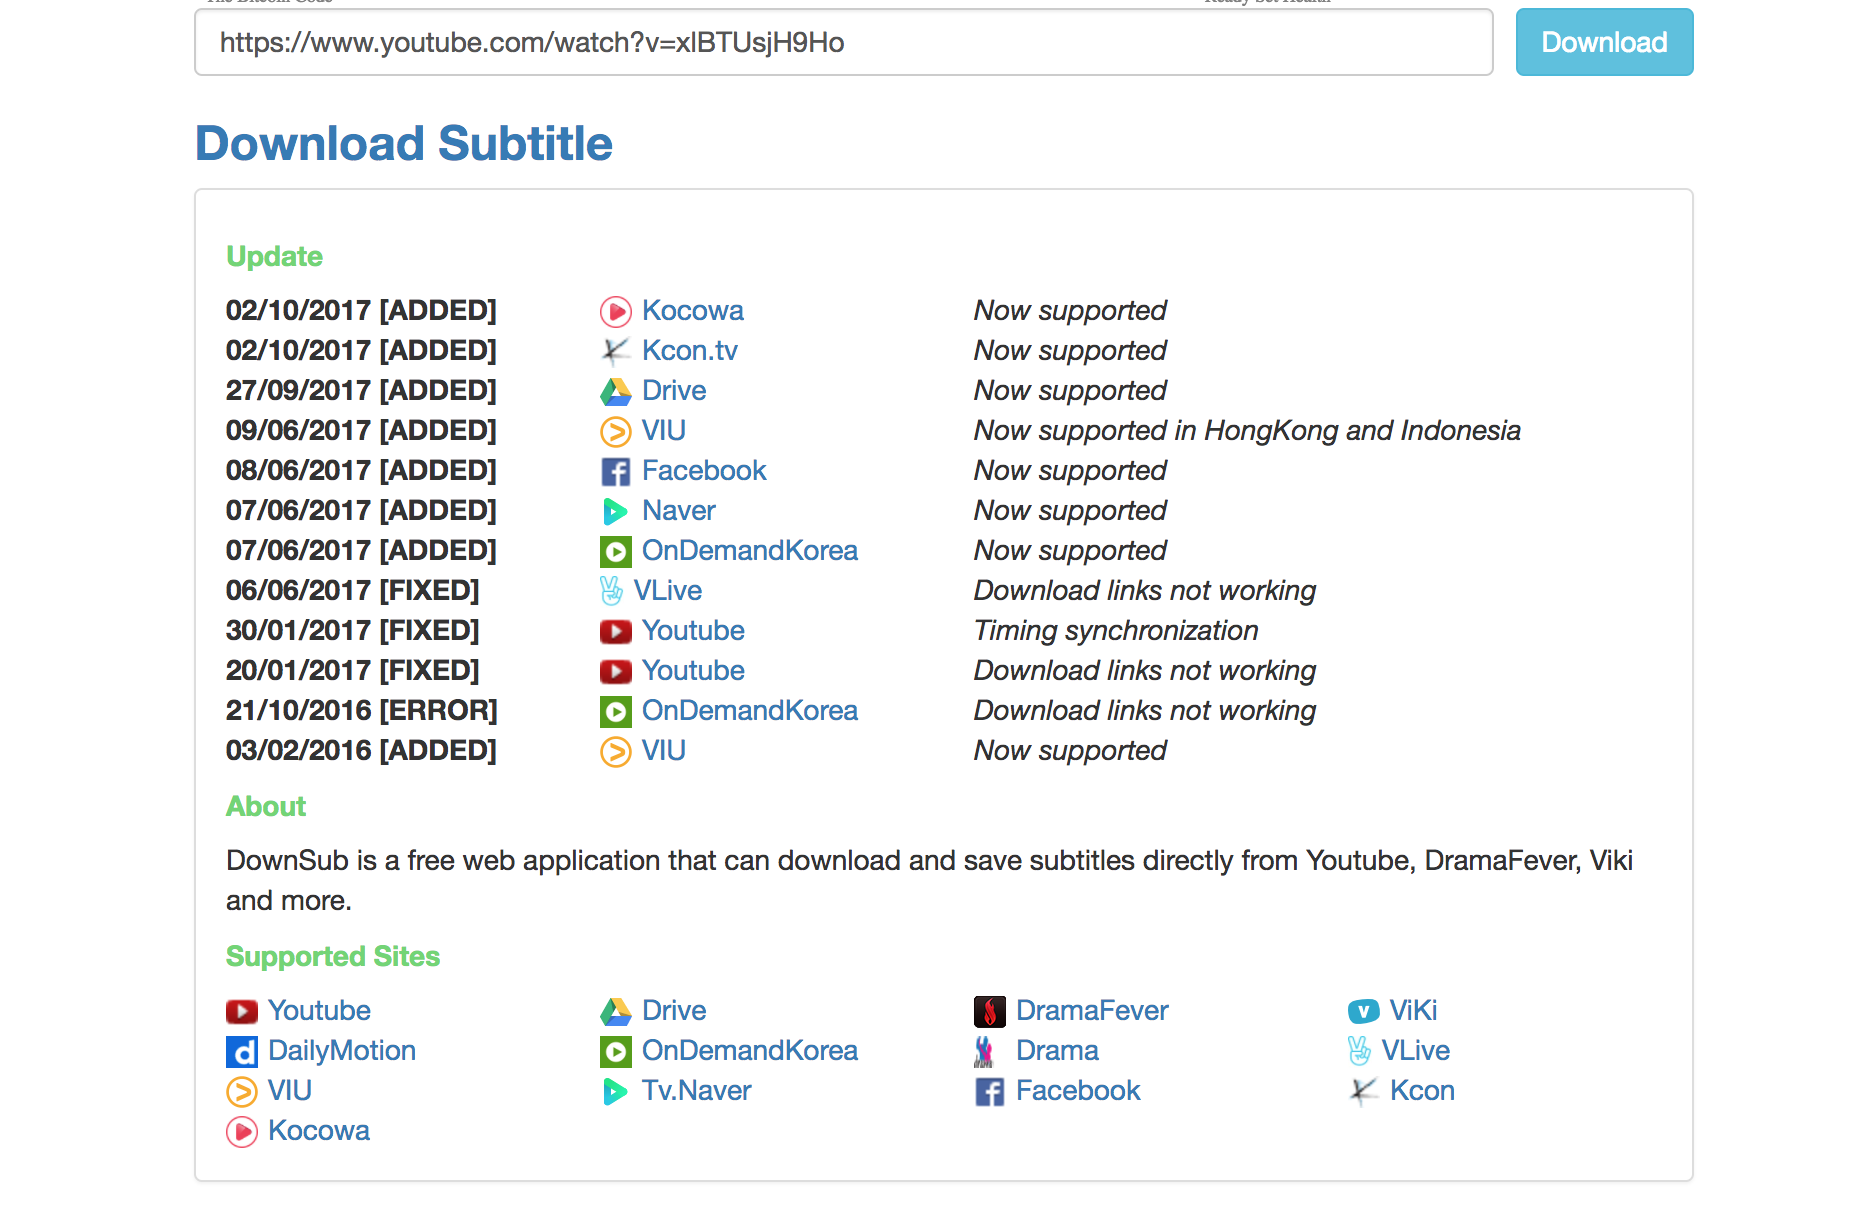This screenshot has height=1210, width=1854.
Task: Click the Facebook icon in Update list
Action: tap(615, 471)
